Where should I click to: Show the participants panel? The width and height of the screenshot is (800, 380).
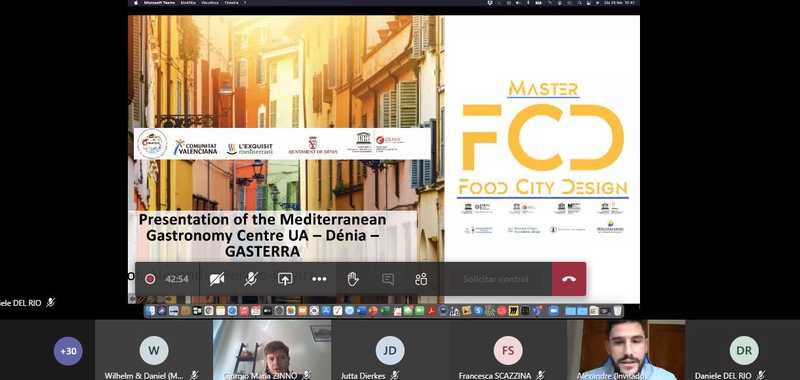421,279
